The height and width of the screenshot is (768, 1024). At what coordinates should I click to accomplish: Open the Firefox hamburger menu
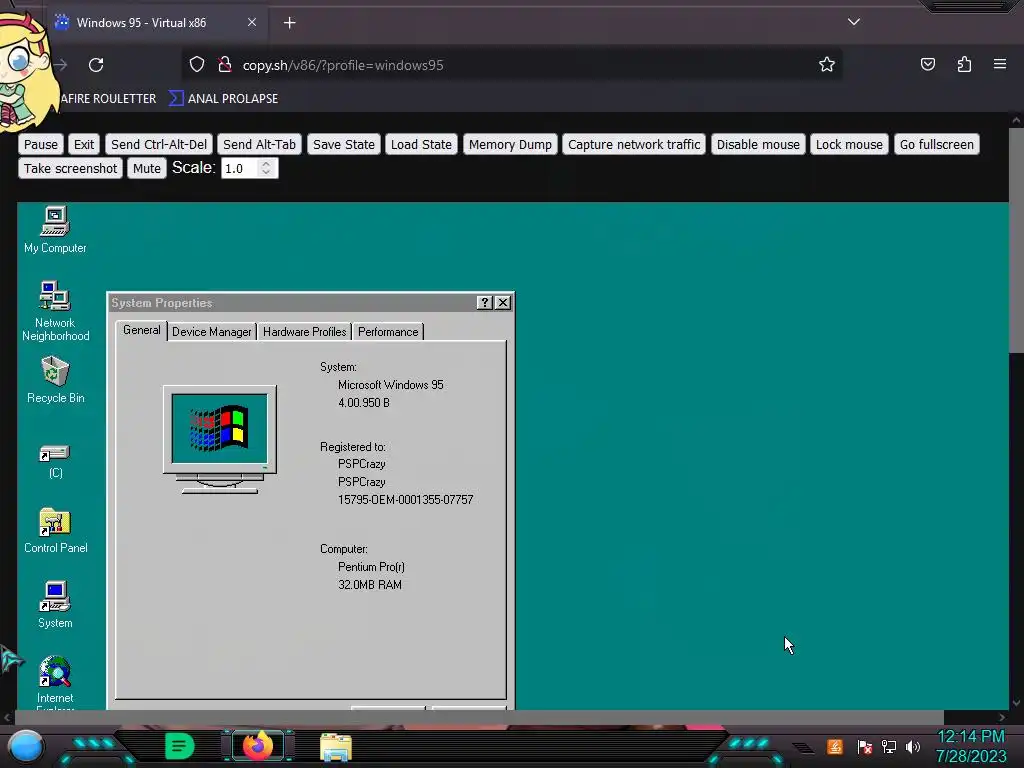click(999, 64)
